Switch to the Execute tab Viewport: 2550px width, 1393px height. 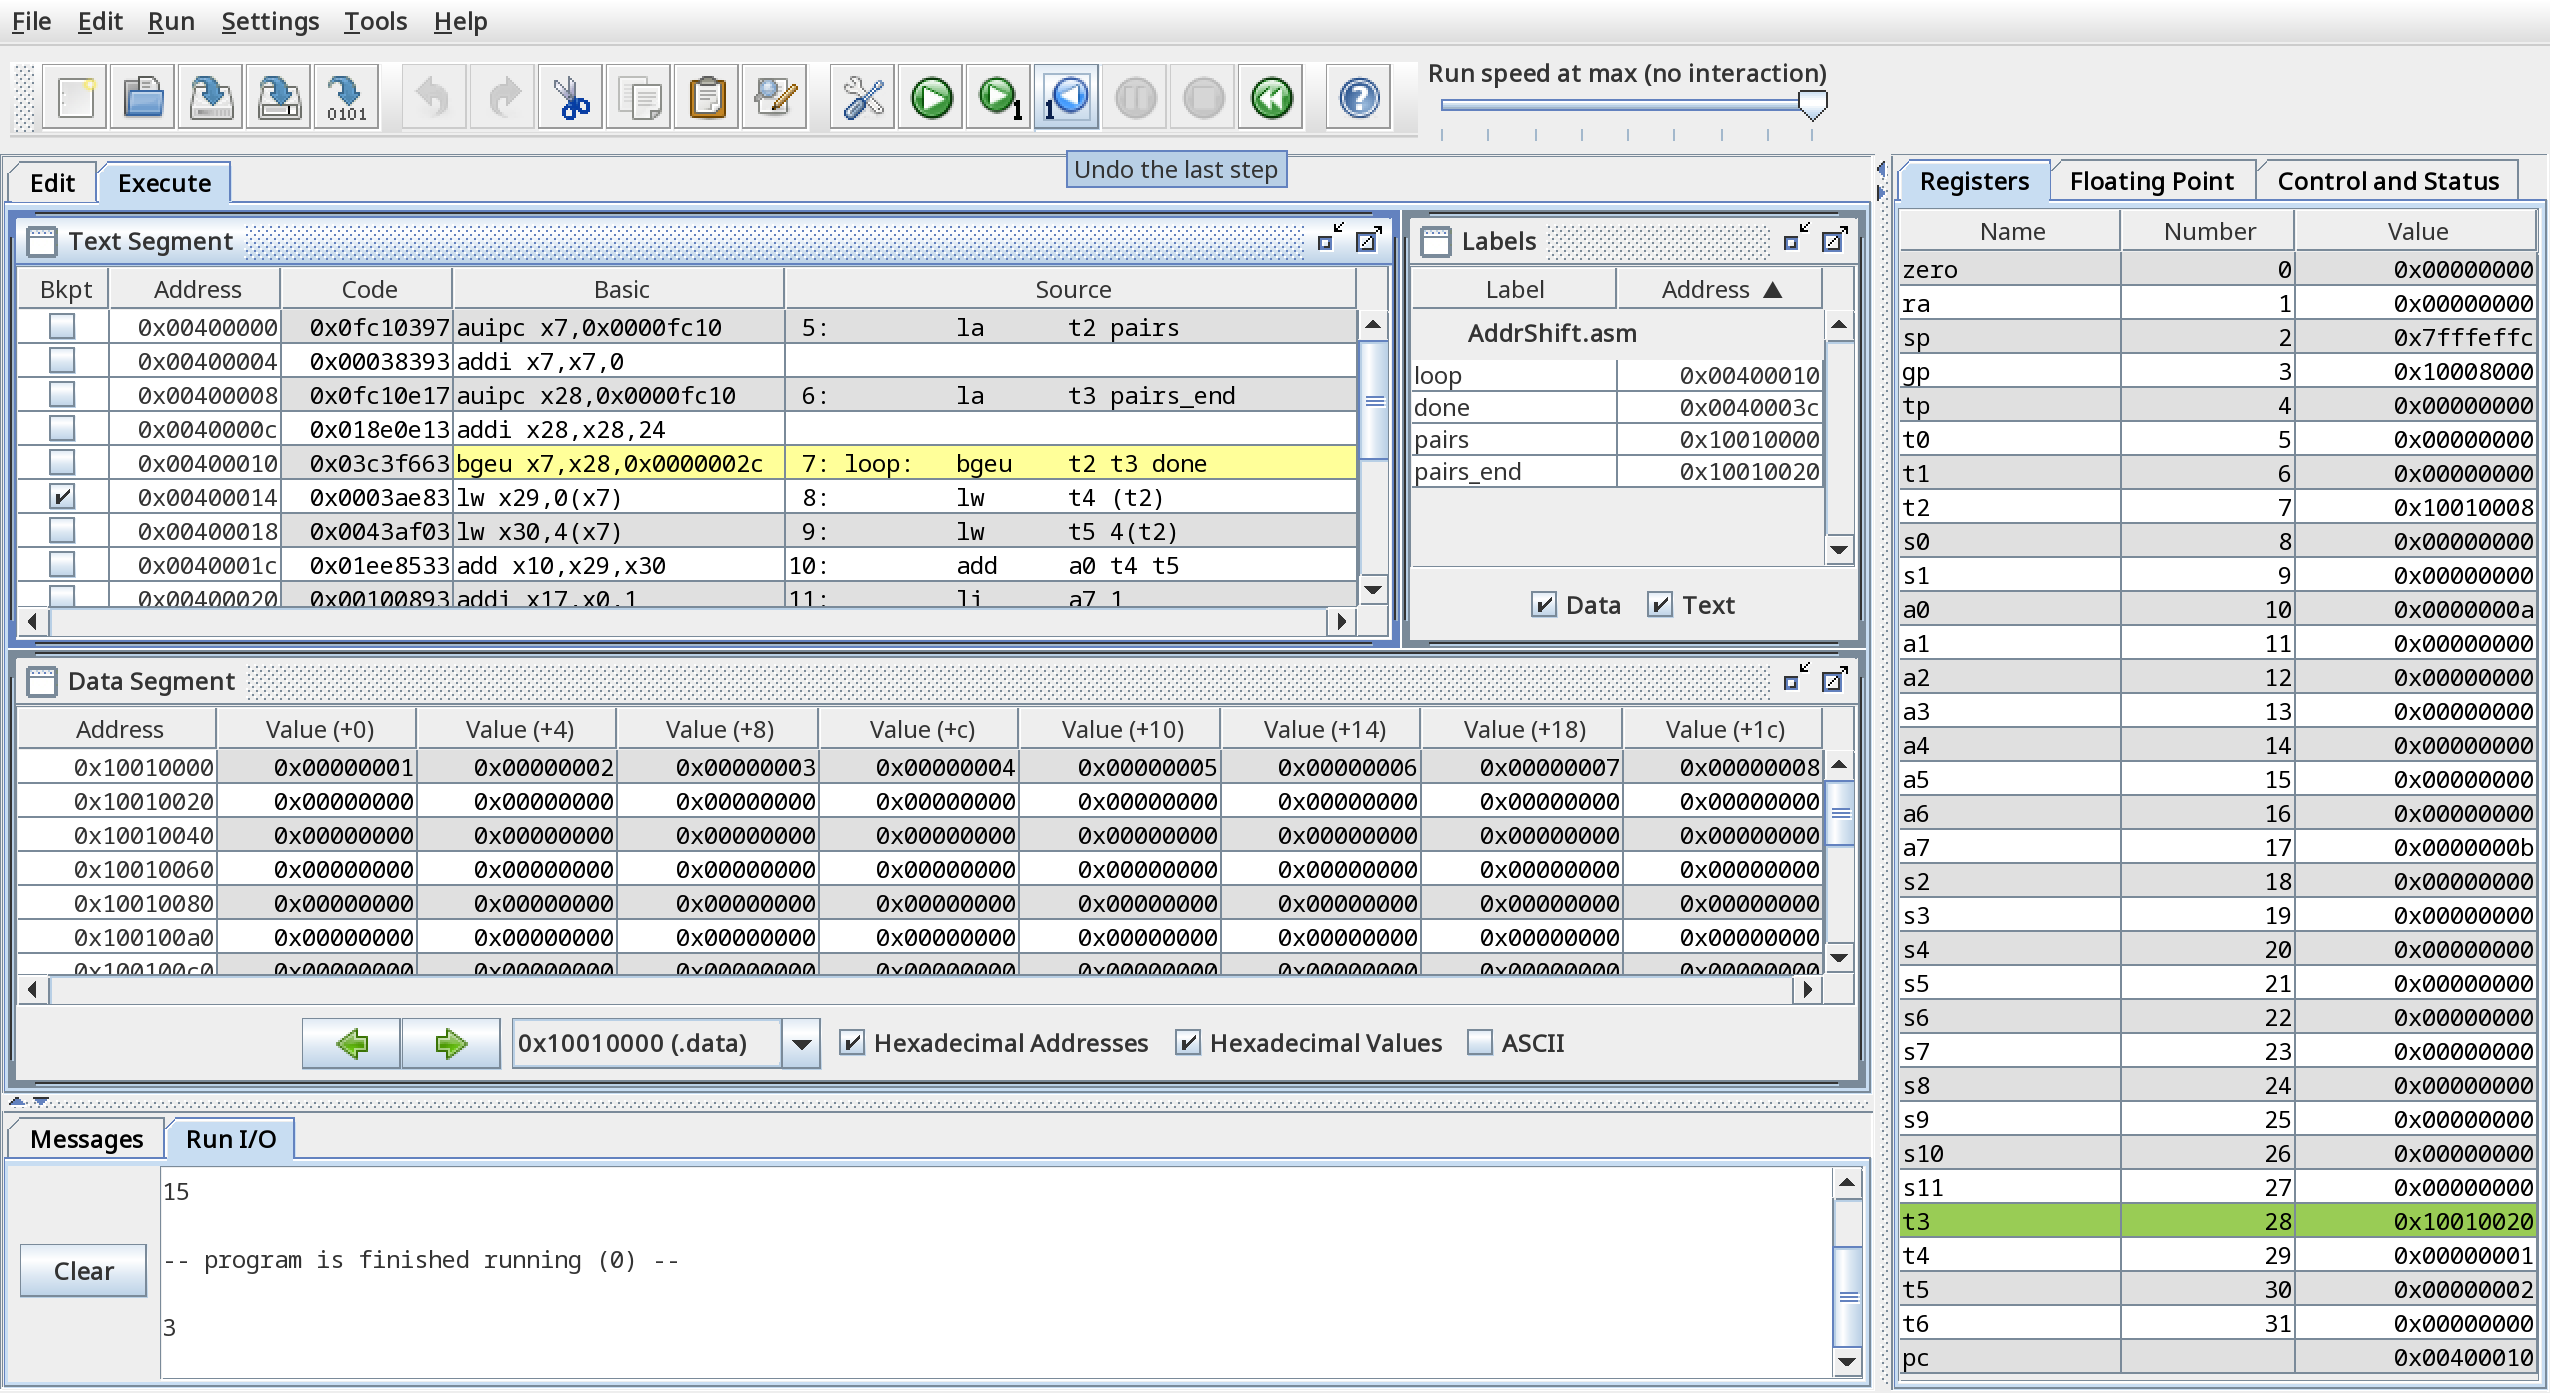coord(165,182)
